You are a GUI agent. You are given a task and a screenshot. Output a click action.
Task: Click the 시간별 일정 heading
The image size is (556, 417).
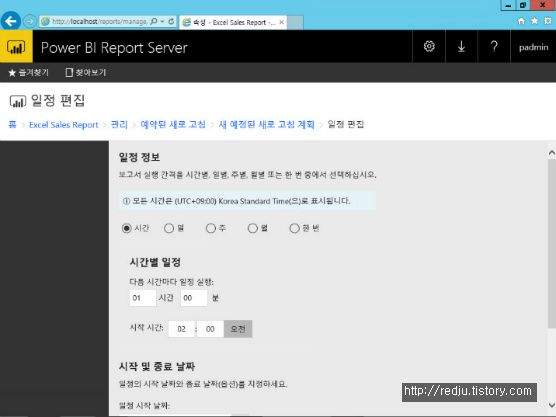(155, 262)
